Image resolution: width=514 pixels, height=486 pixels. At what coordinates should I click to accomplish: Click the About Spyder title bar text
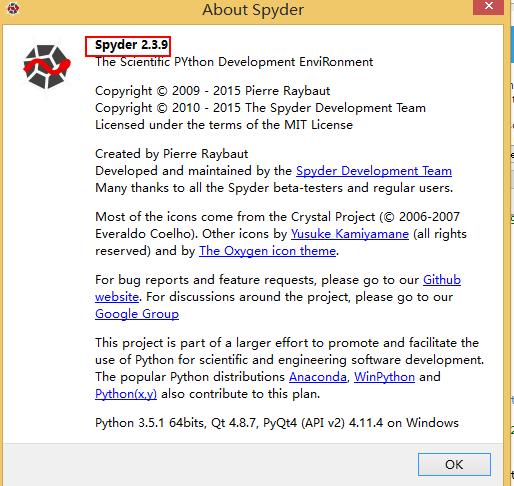(x=253, y=10)
